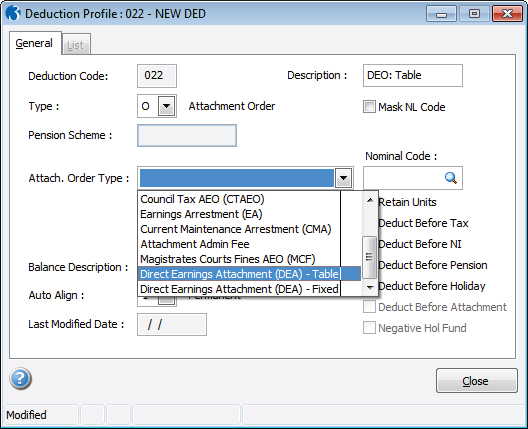Open the Type dropdown arrow
The height and width of the screenshot is (429, 528).
coord(166,106)
